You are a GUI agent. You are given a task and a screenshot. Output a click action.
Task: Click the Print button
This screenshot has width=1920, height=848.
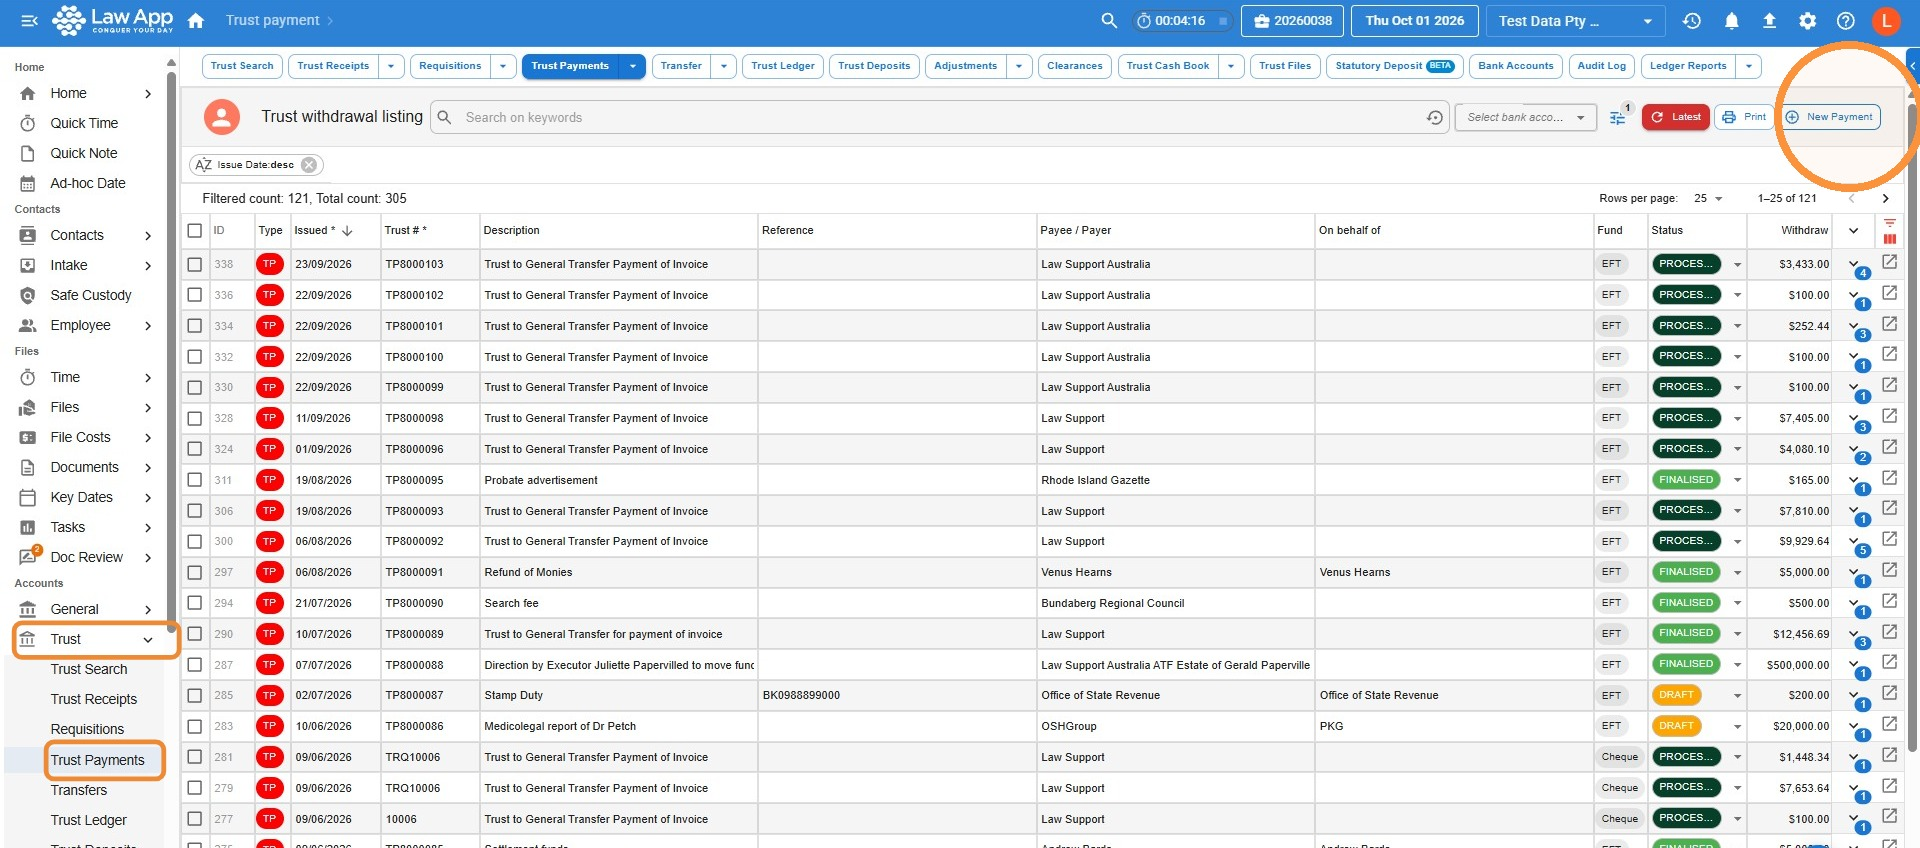pyautogui.click(x=1744, y=117)
